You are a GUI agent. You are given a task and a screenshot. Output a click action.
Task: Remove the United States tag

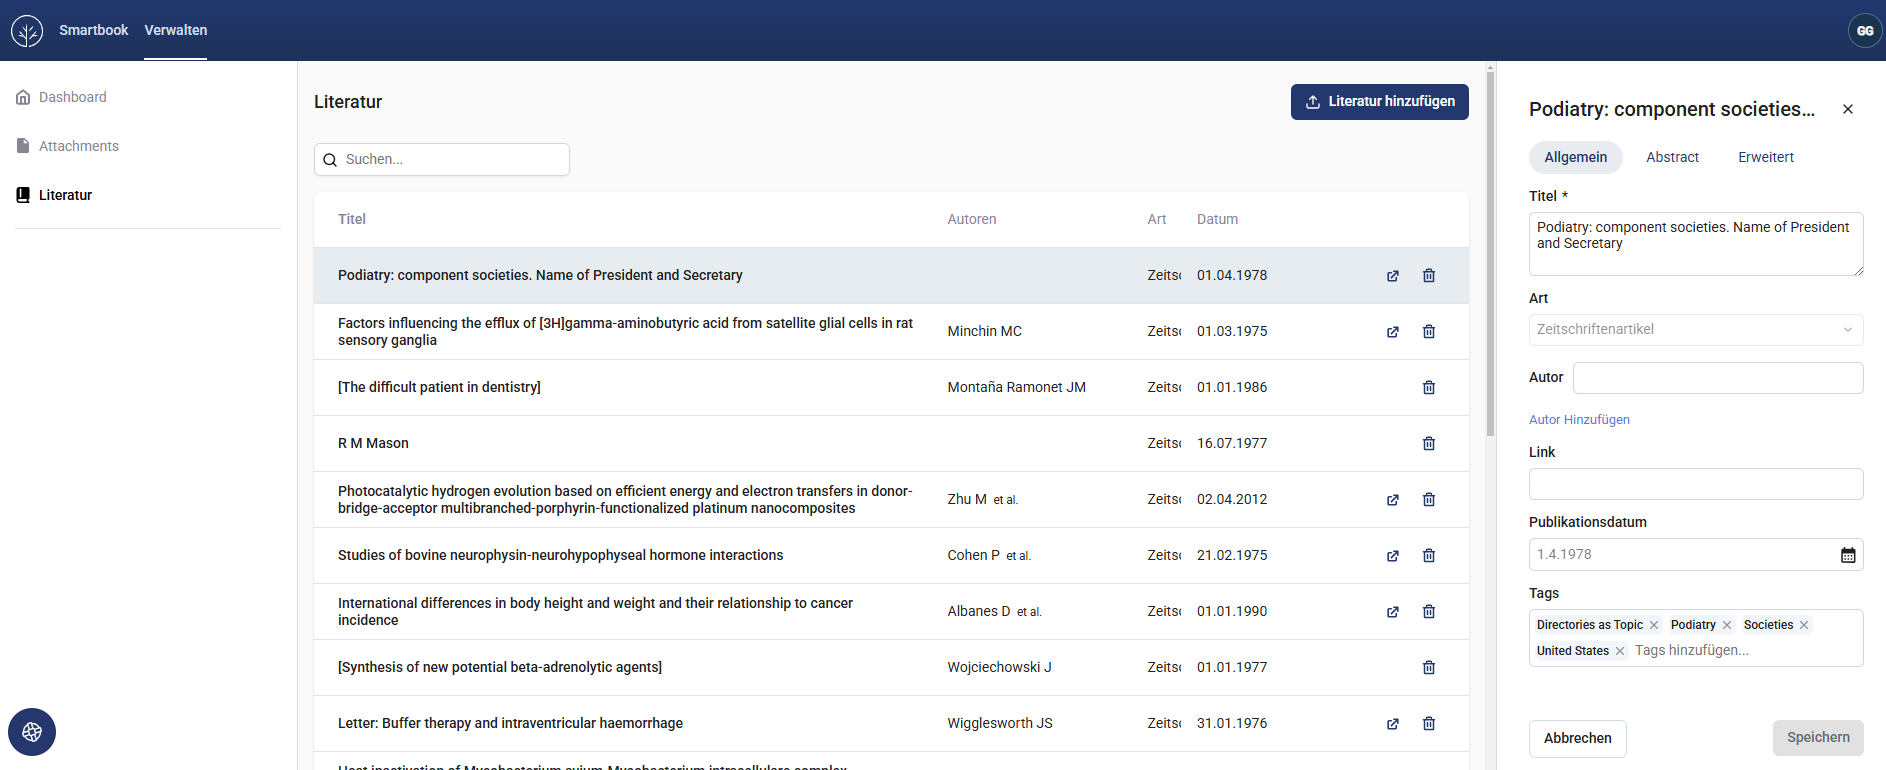tap(1620, 651)
